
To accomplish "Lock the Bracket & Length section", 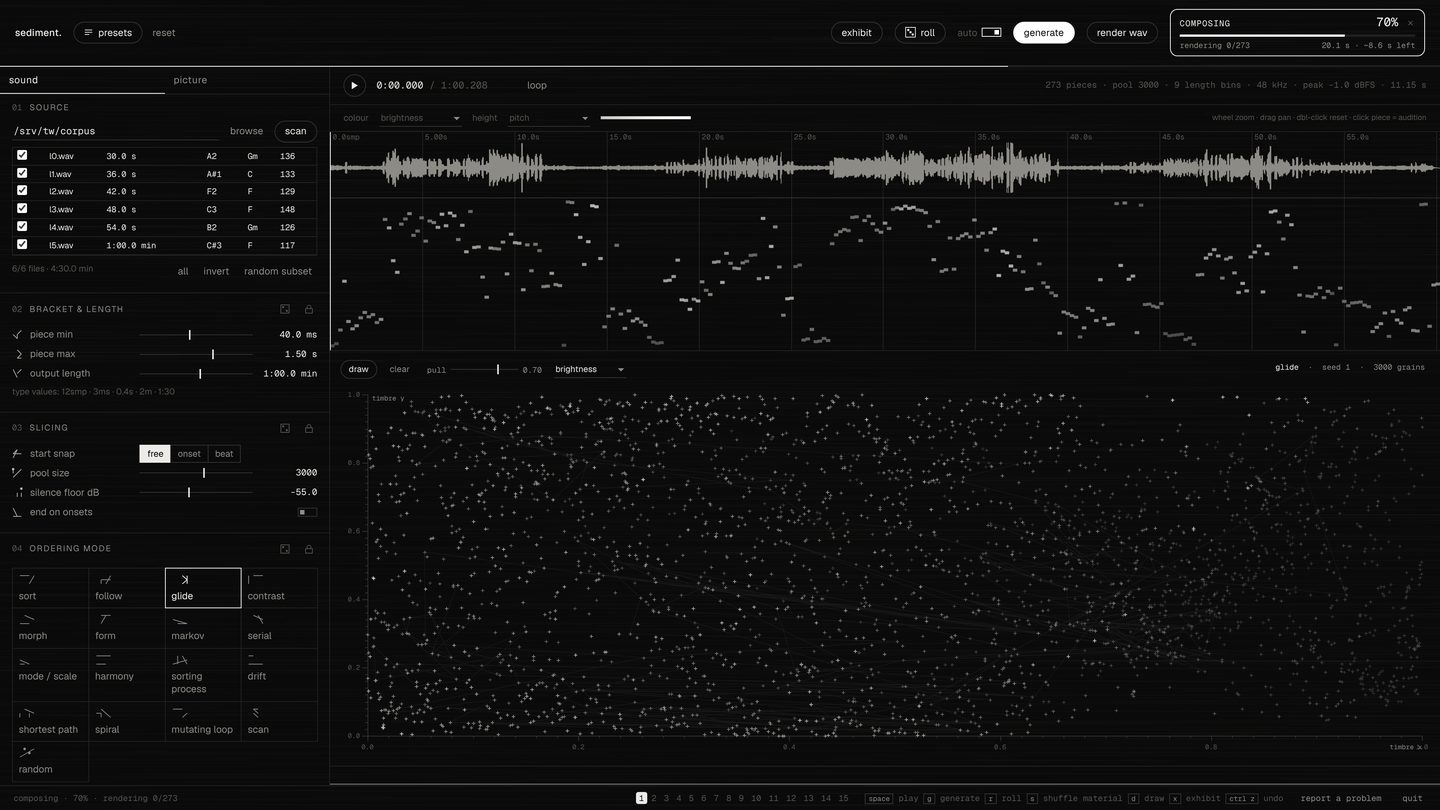I will (309, 309).
